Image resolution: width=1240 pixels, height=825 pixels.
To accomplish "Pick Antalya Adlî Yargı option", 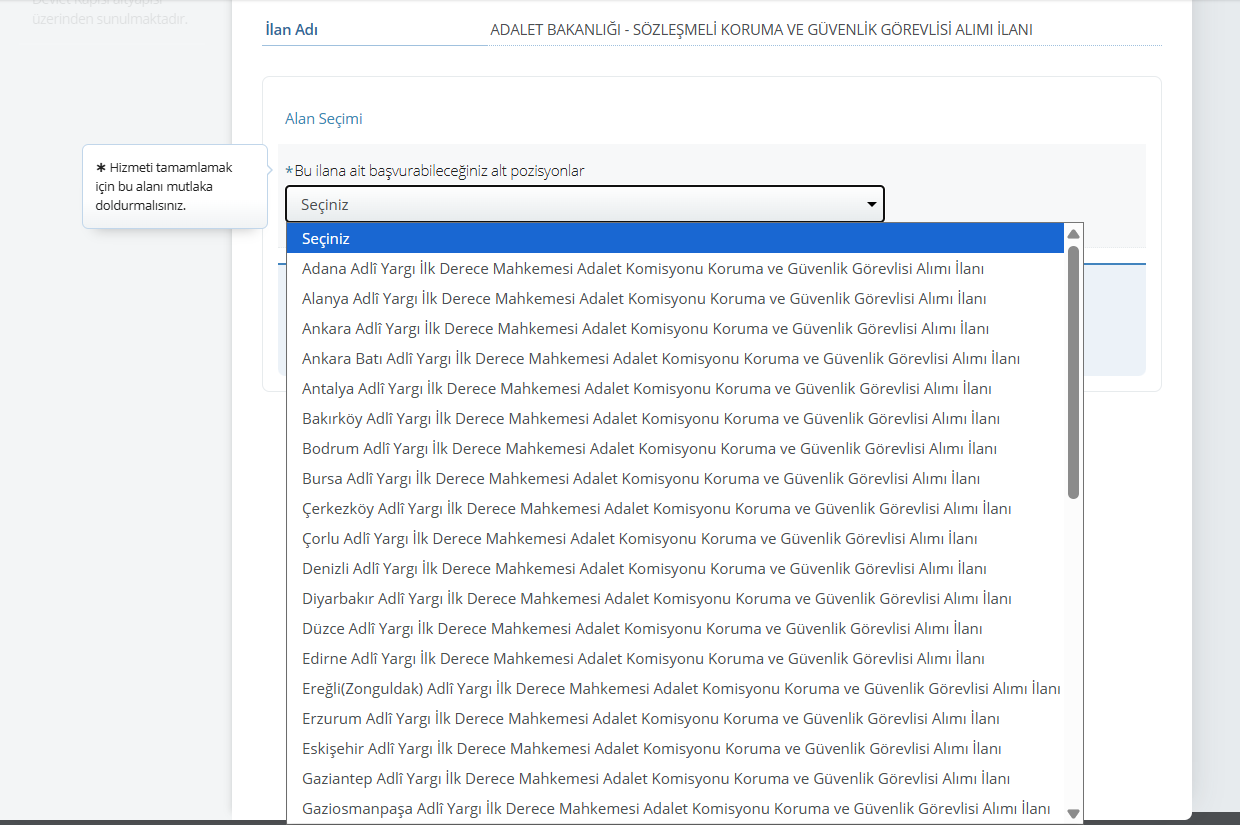I will coord(675,389).
